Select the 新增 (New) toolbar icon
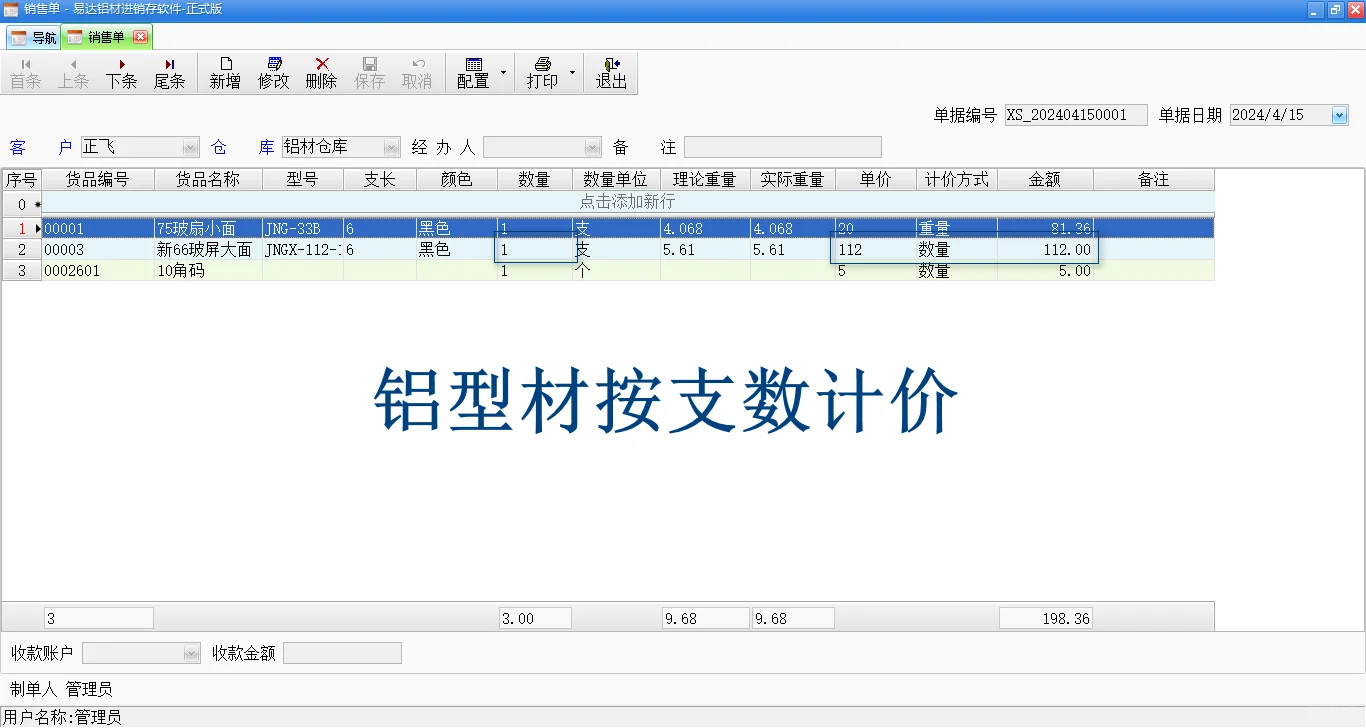The width and height of the screenshot is (1366, 728). click(x=225, y=71)
